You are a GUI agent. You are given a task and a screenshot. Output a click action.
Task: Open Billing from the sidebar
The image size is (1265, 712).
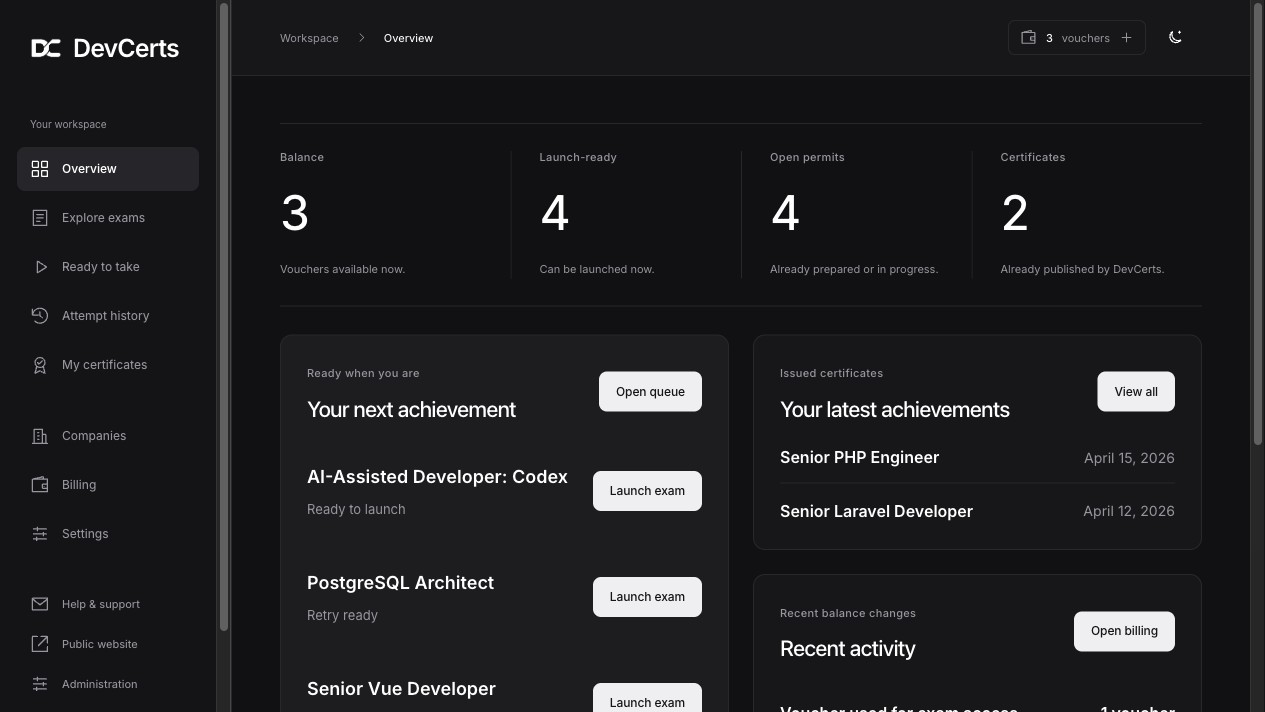(x=108, y=485)
